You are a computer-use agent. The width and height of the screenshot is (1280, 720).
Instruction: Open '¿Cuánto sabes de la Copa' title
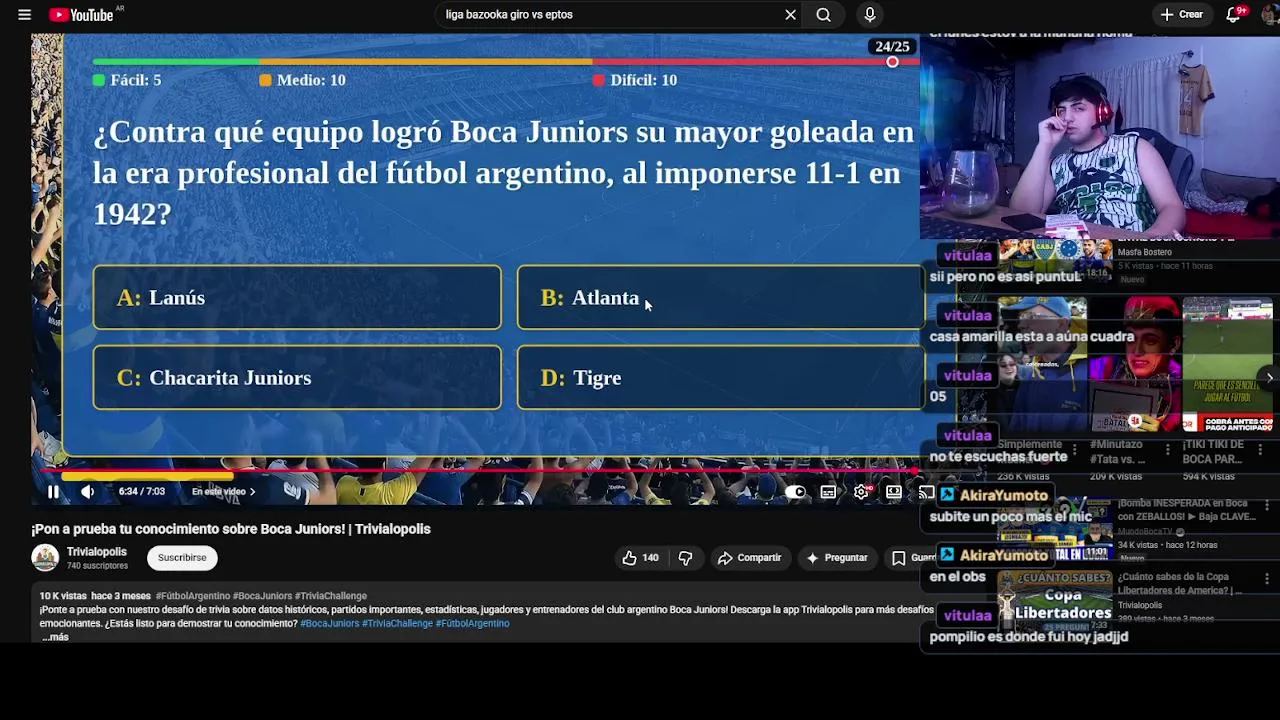click(x=1180, y=584)
